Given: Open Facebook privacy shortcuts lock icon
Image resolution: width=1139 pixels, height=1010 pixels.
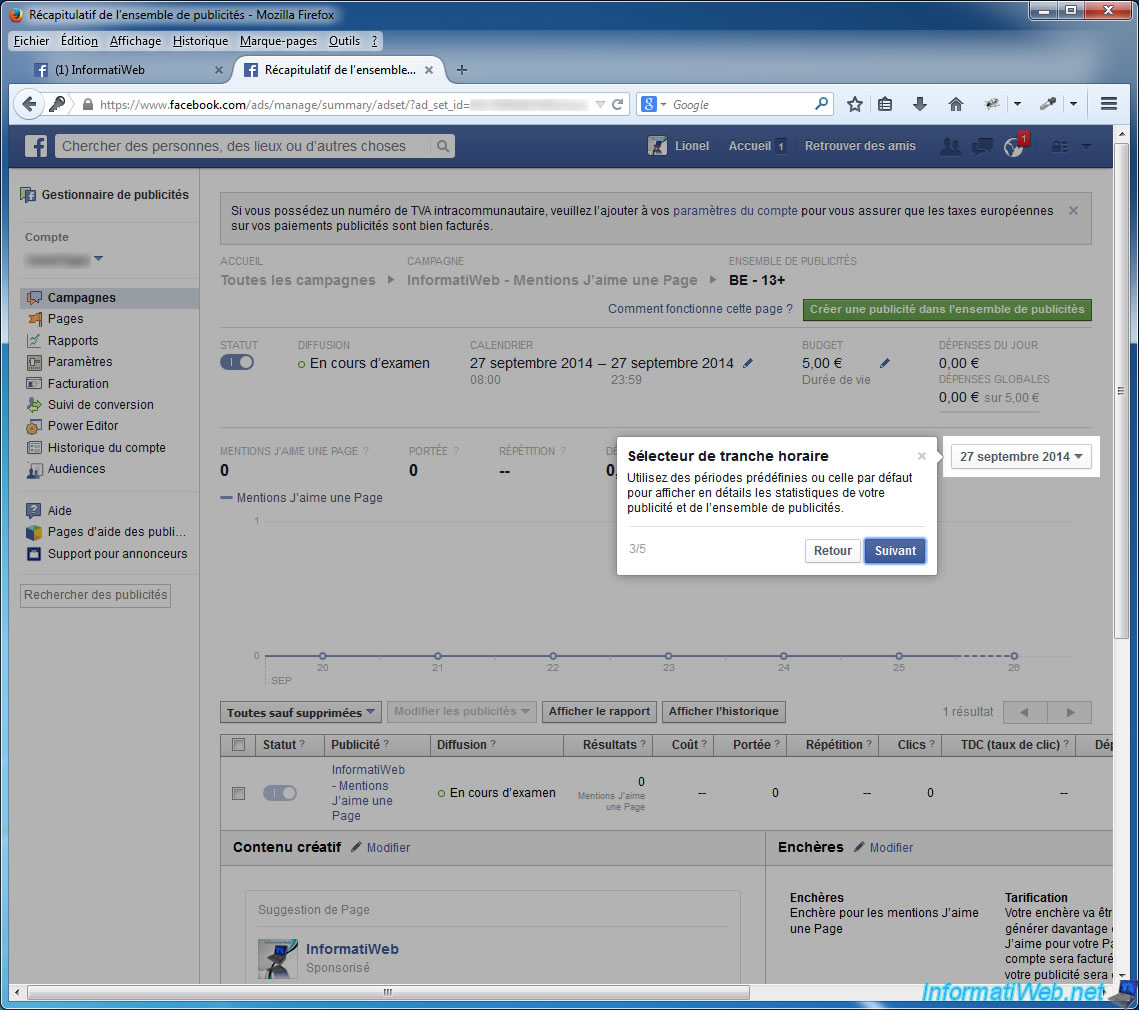Looking at the screenshot, I should [1060, 146].
